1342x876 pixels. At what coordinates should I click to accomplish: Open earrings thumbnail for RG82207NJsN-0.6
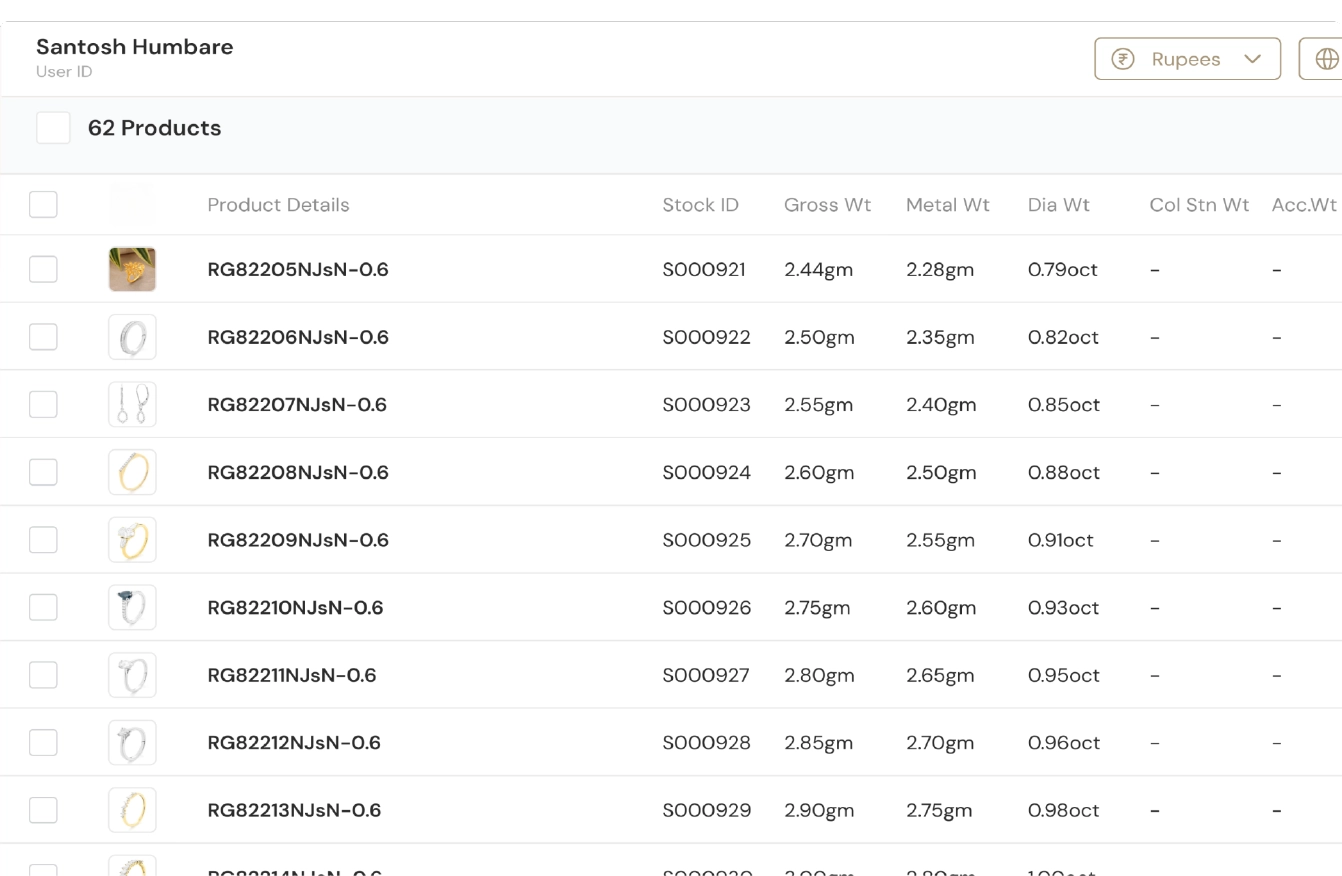(132, 405)
